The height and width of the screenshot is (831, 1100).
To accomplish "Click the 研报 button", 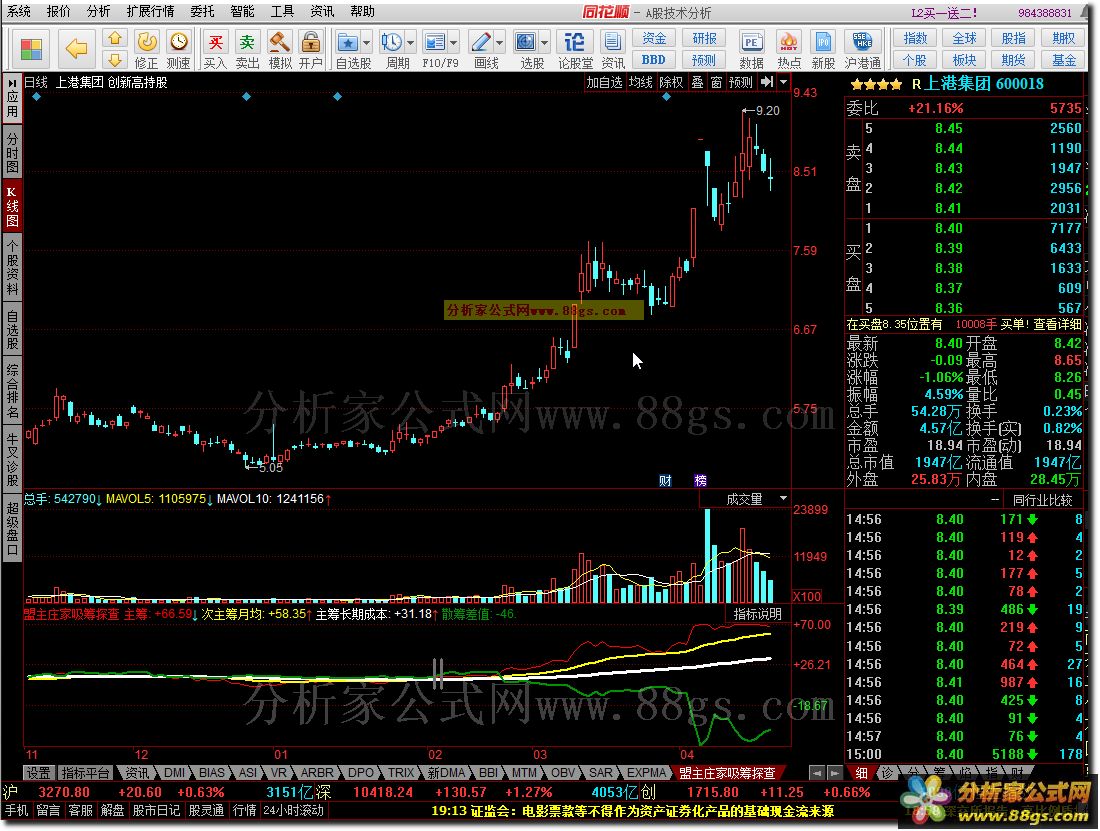I will 704,38.
